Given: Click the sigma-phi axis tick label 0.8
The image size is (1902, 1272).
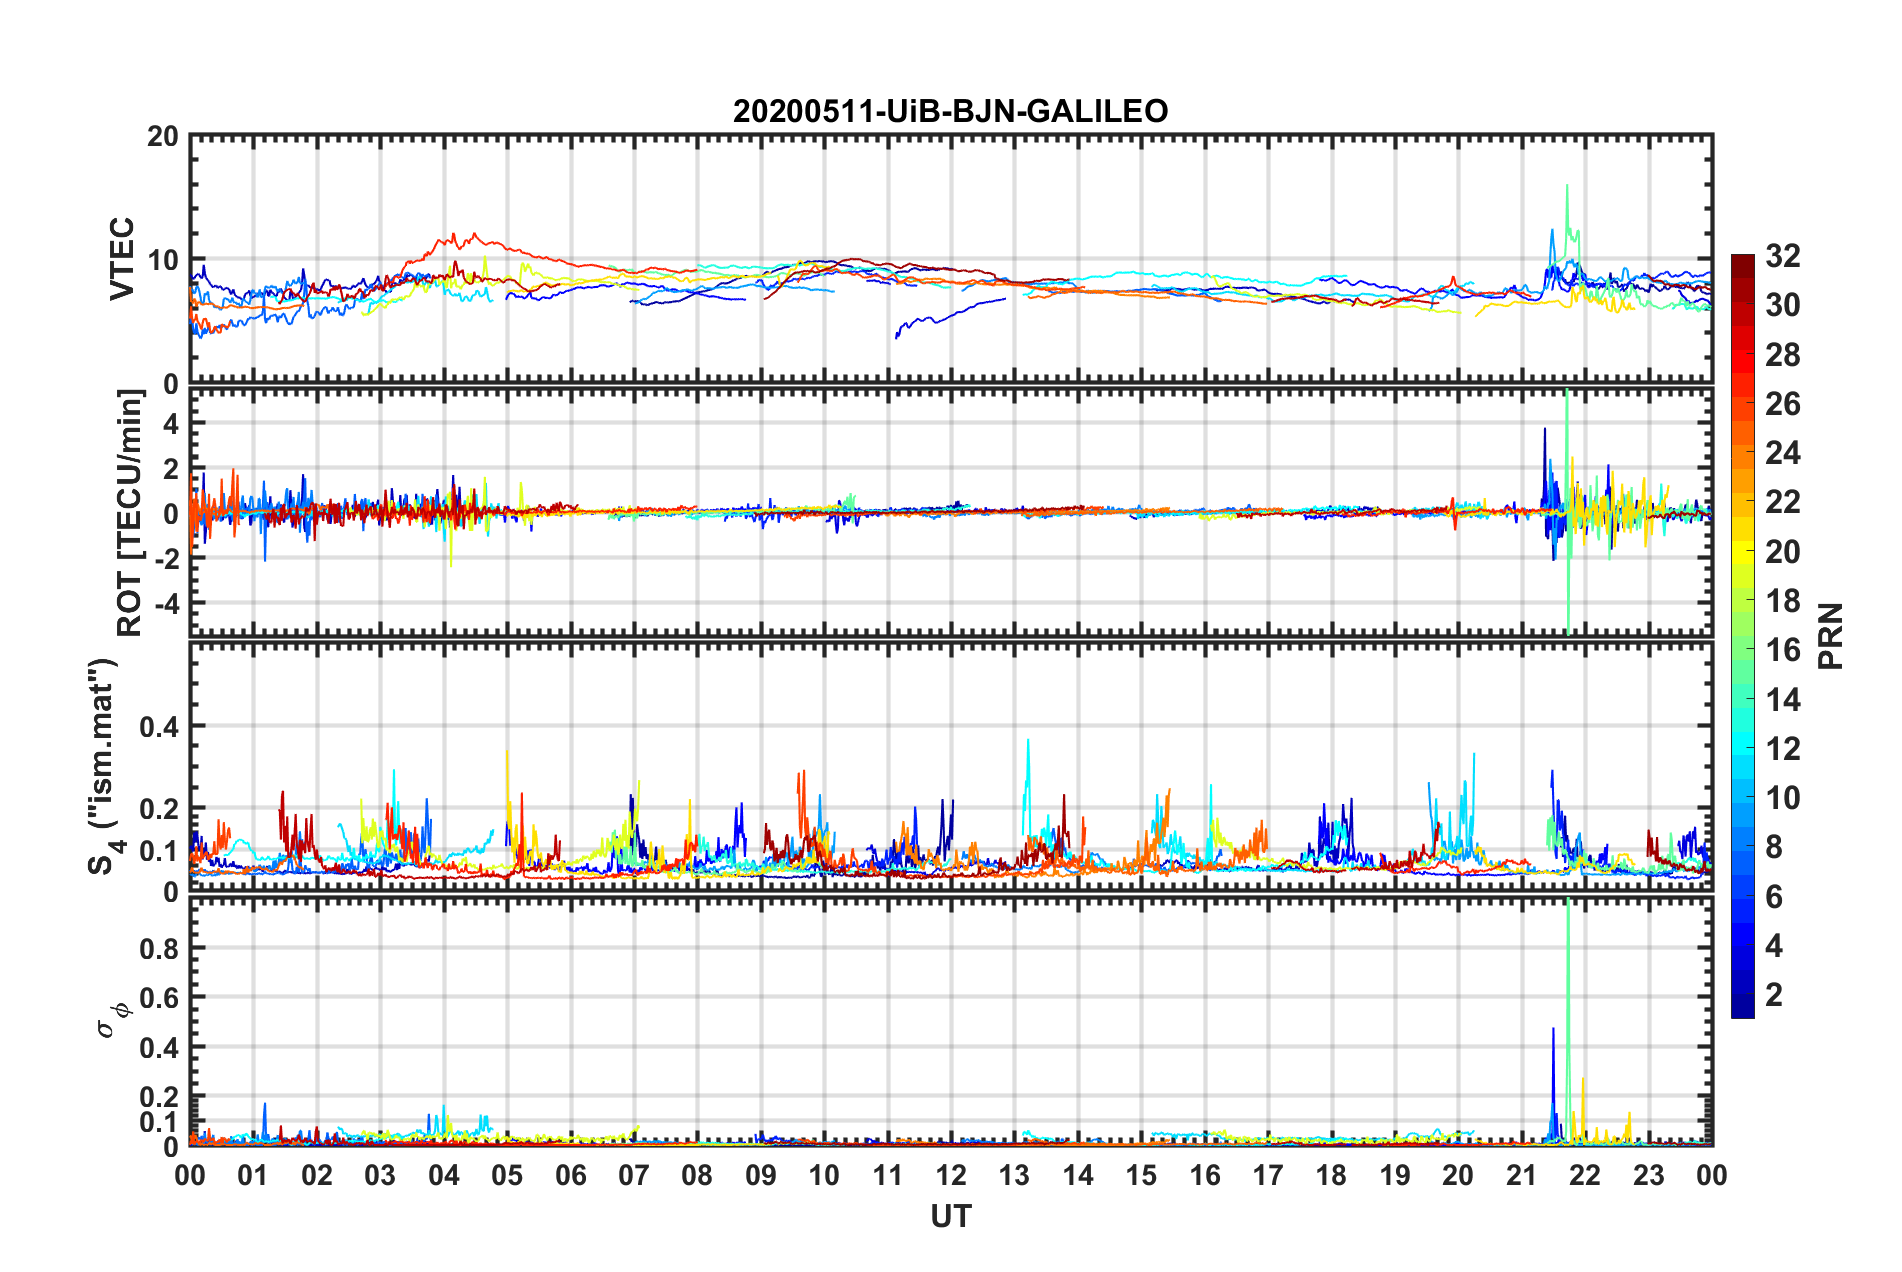Looking at the screenshot, I should (159, 949).
